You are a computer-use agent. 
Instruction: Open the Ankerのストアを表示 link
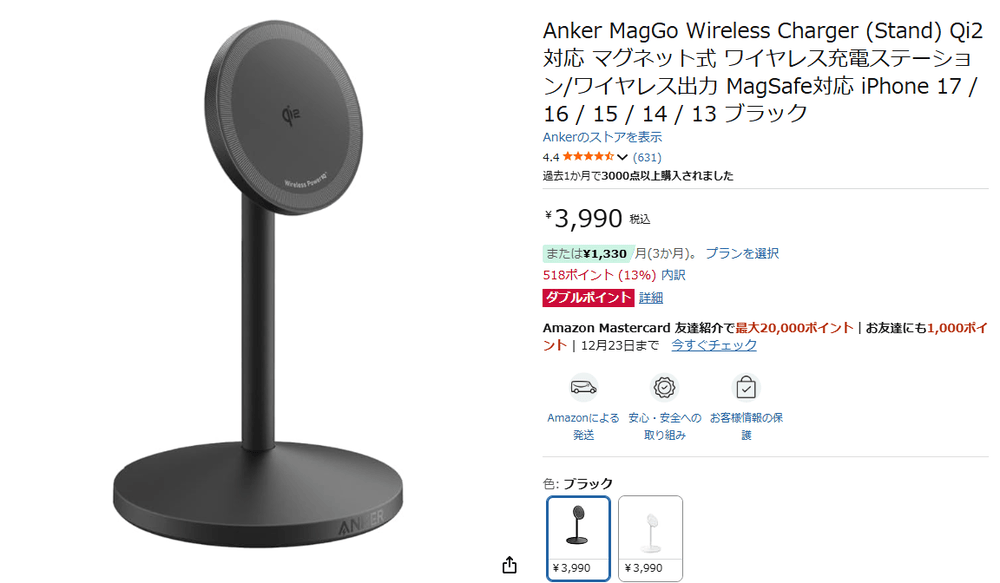[x=602, y=137]
